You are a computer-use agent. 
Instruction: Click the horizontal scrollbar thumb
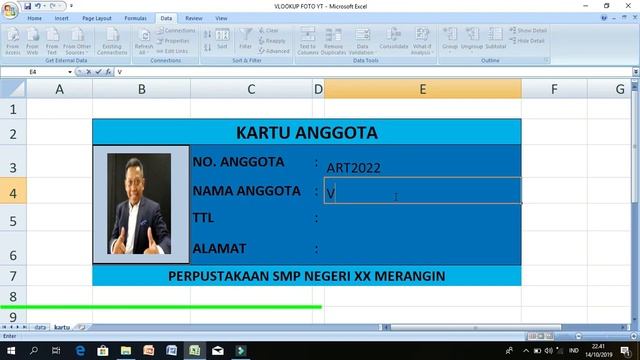(476, 327)
